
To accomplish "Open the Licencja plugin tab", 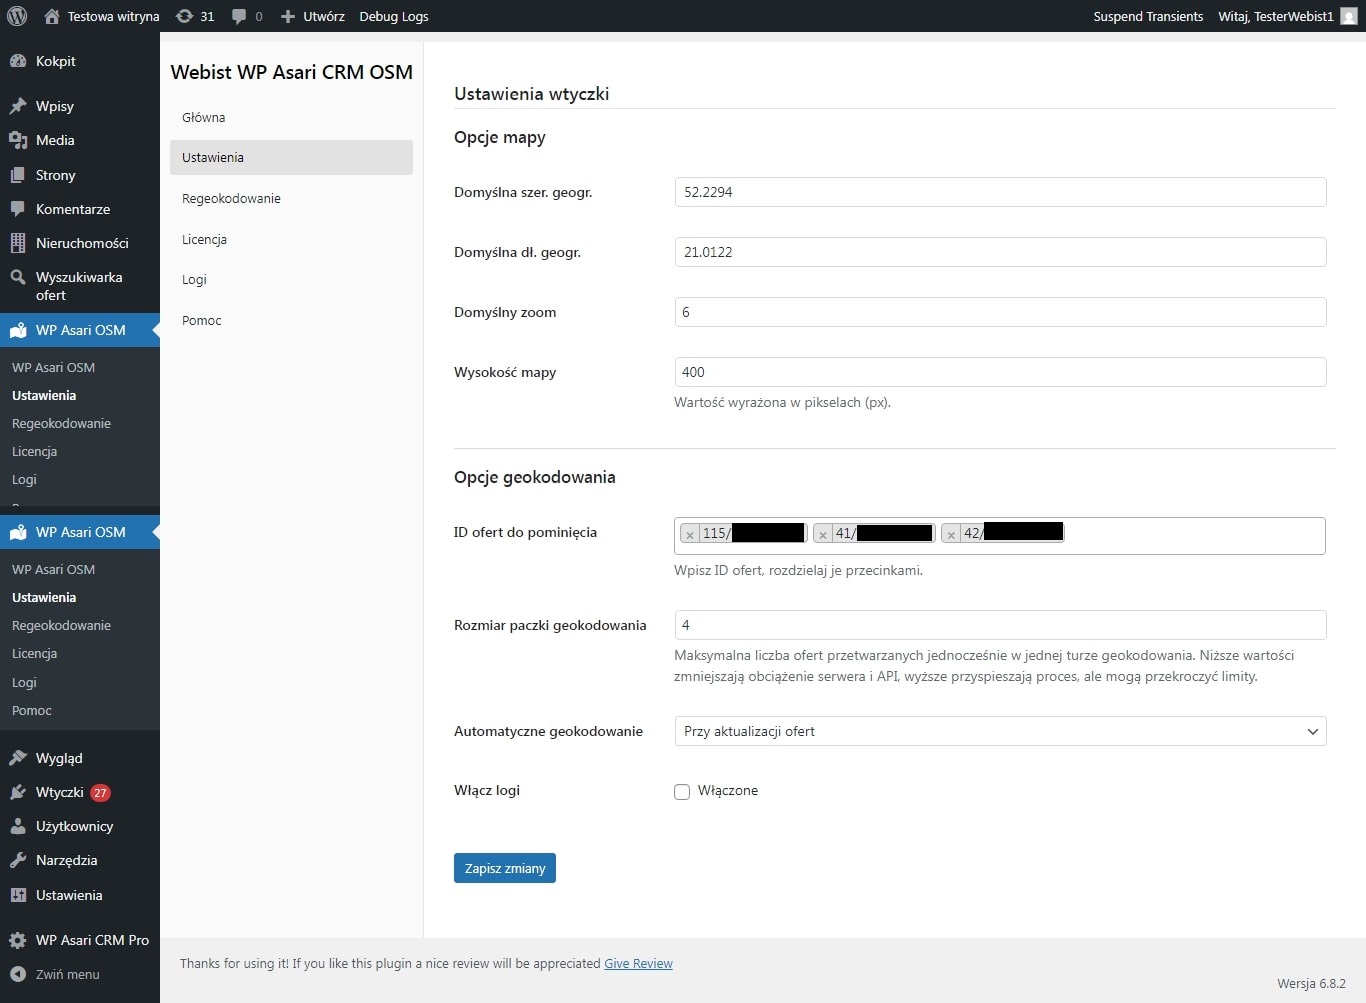I will 204,239.
